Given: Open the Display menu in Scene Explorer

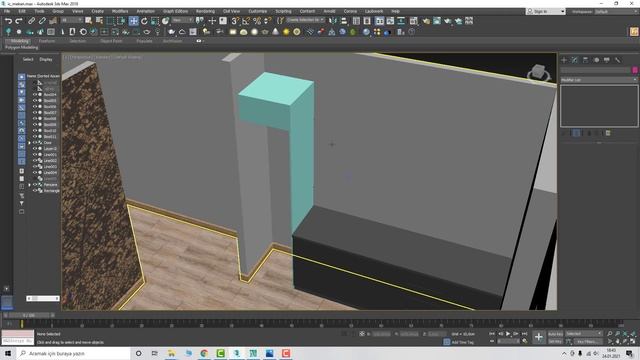Looking at the screenshot, I should point(46,60).
